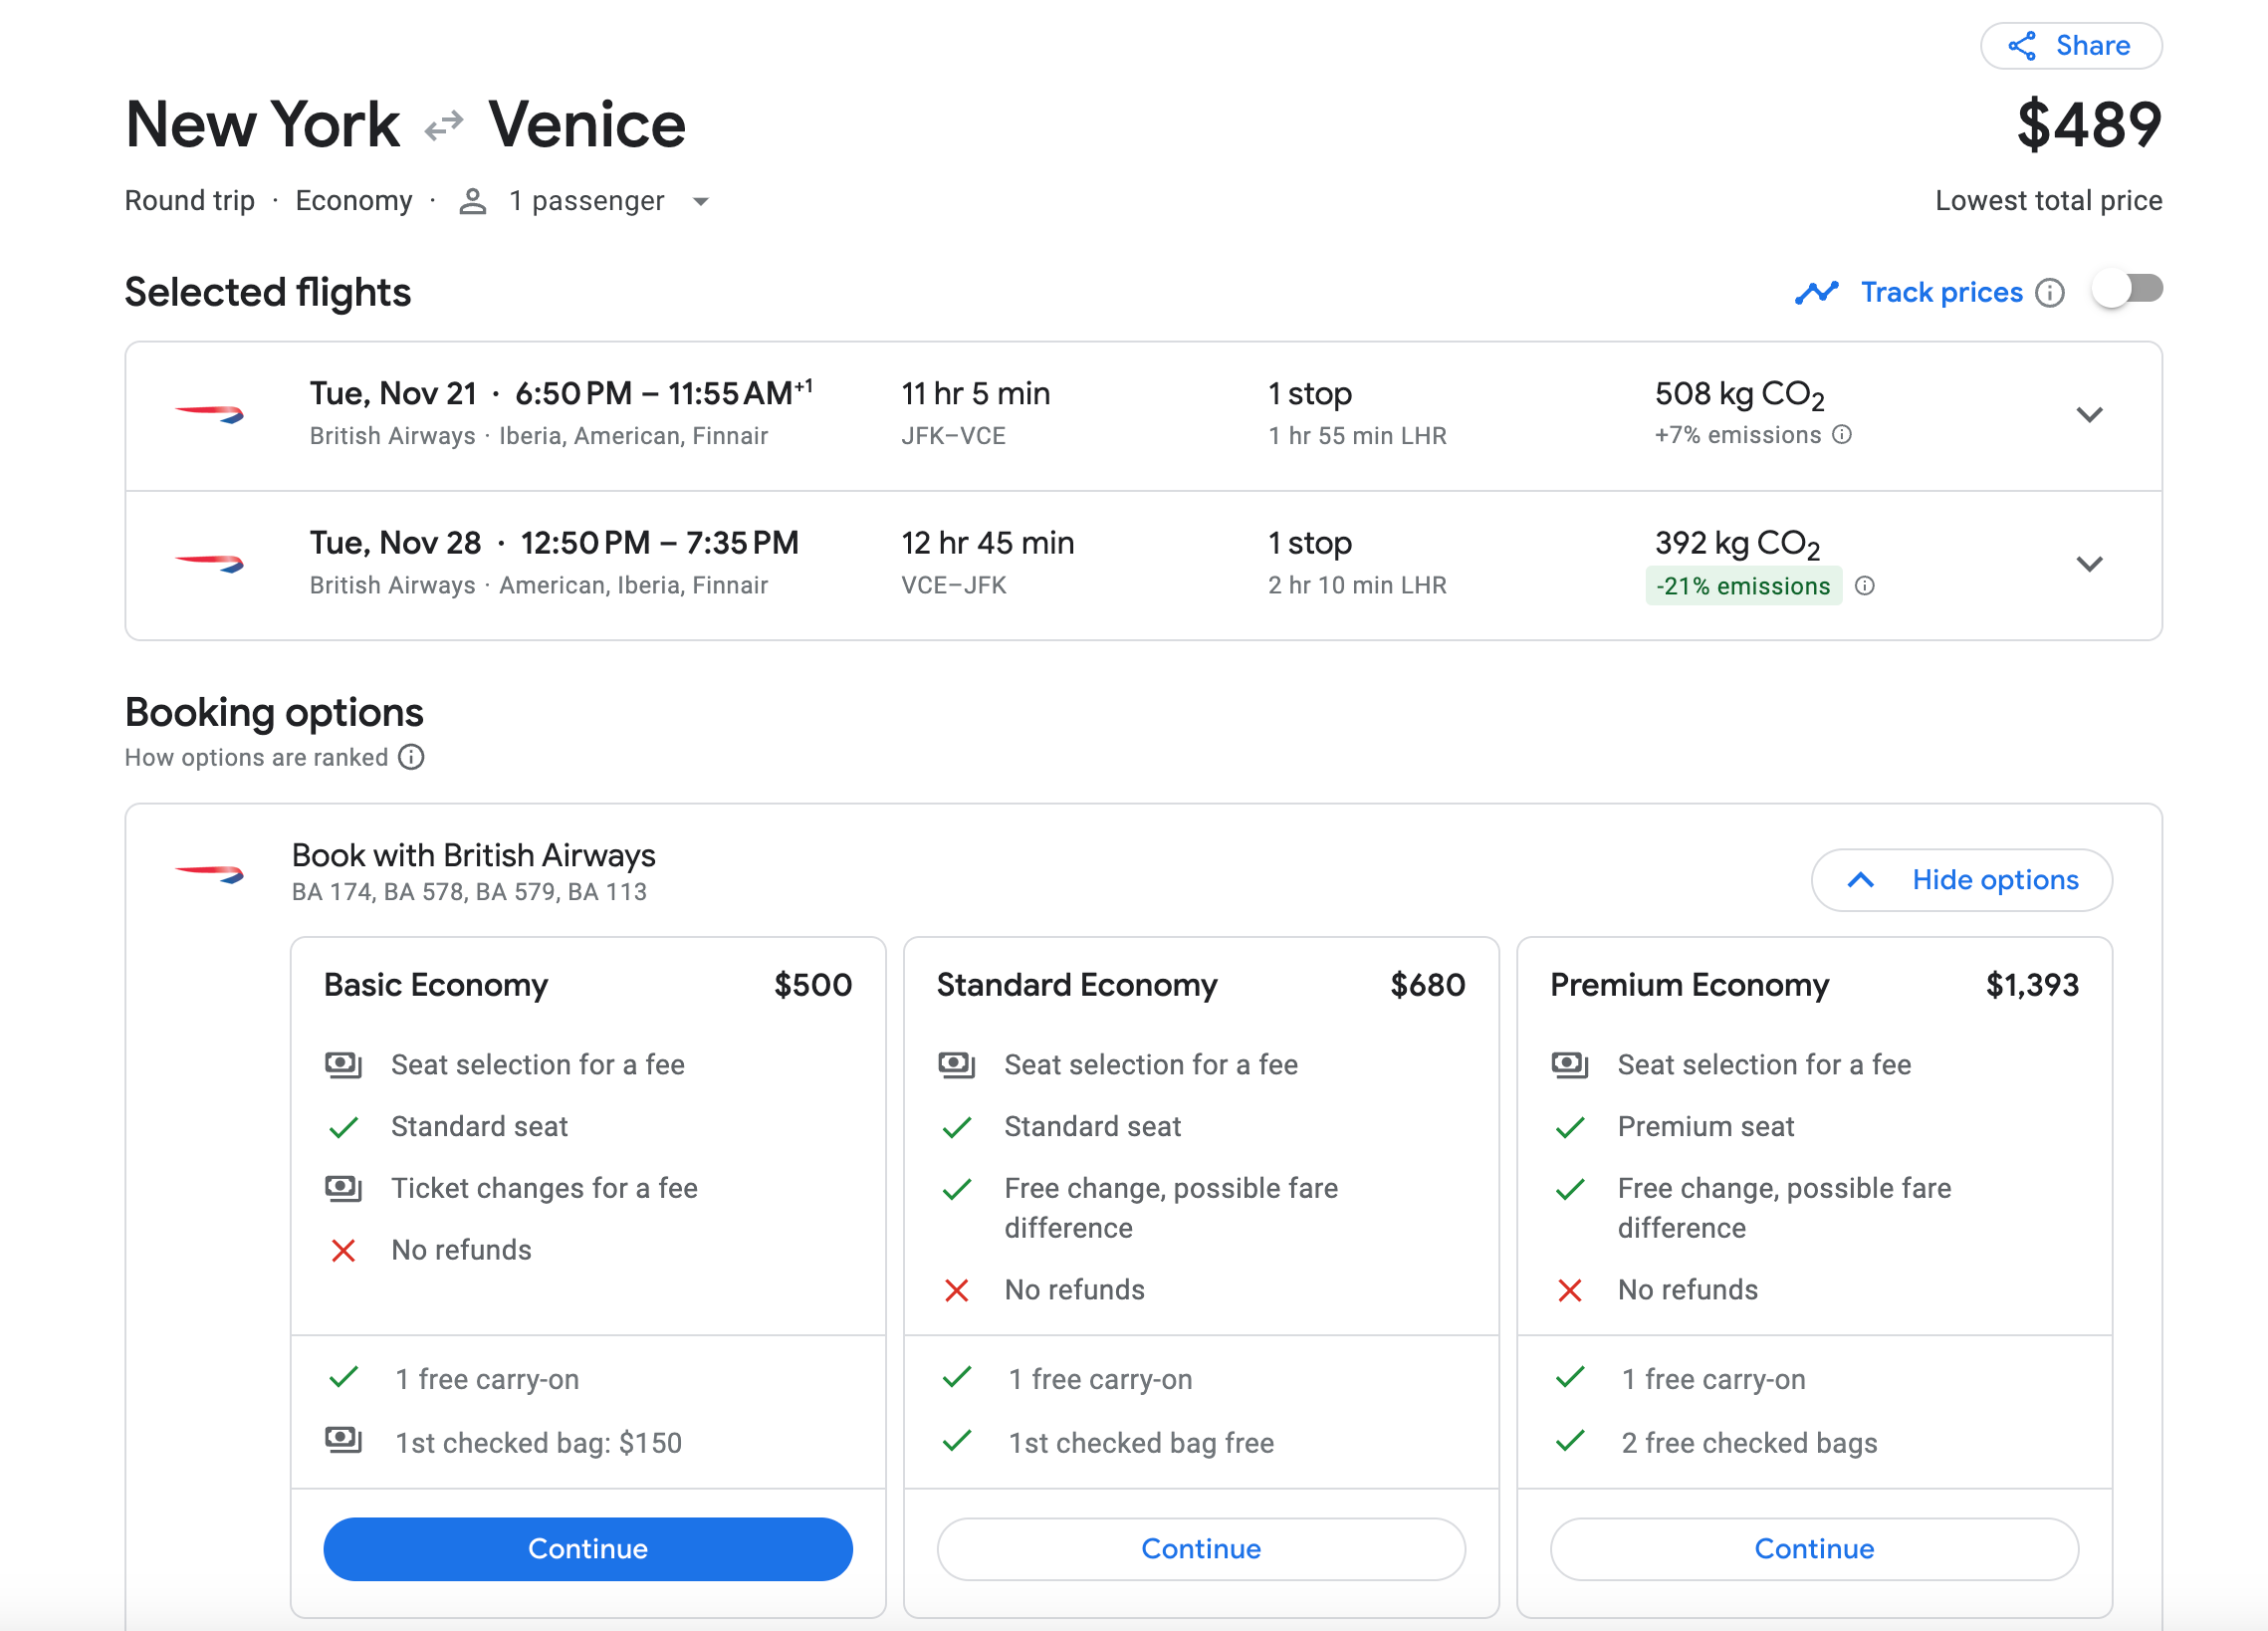The height and width of the screenshot is (1631, 2268).
Task: Continue with Premium Economy fare
Action: (1814, 1549)
